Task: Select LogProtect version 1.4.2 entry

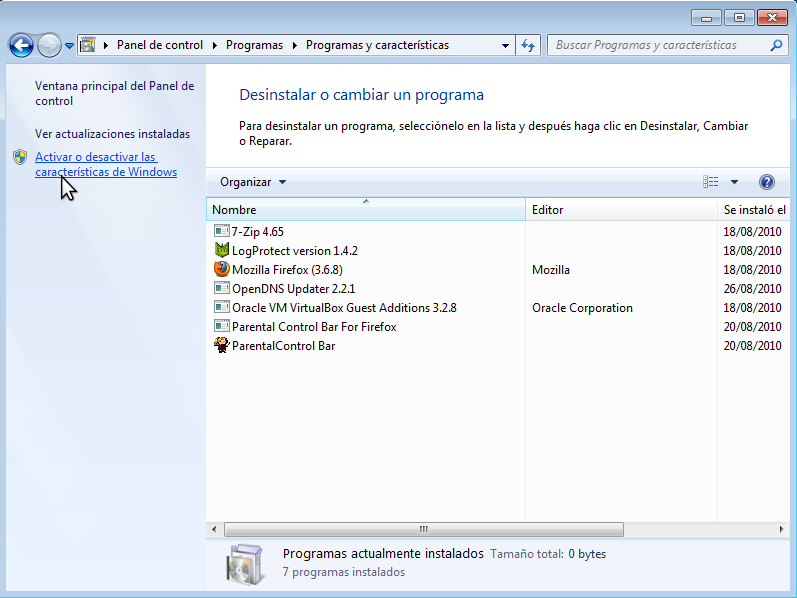Action: (x=295, y=251)
